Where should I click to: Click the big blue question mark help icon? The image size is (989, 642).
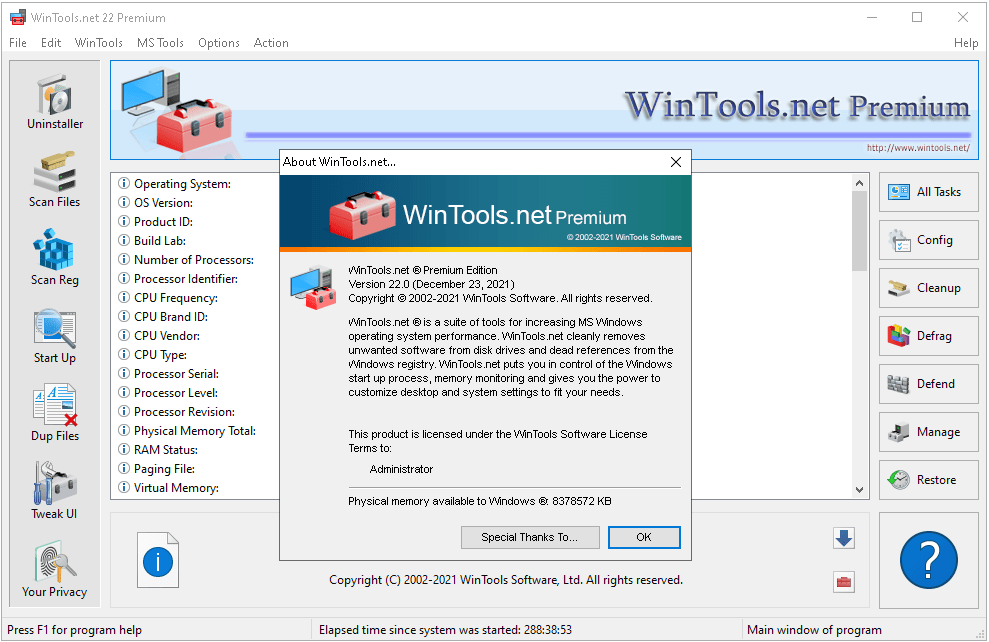pos(928,560)
